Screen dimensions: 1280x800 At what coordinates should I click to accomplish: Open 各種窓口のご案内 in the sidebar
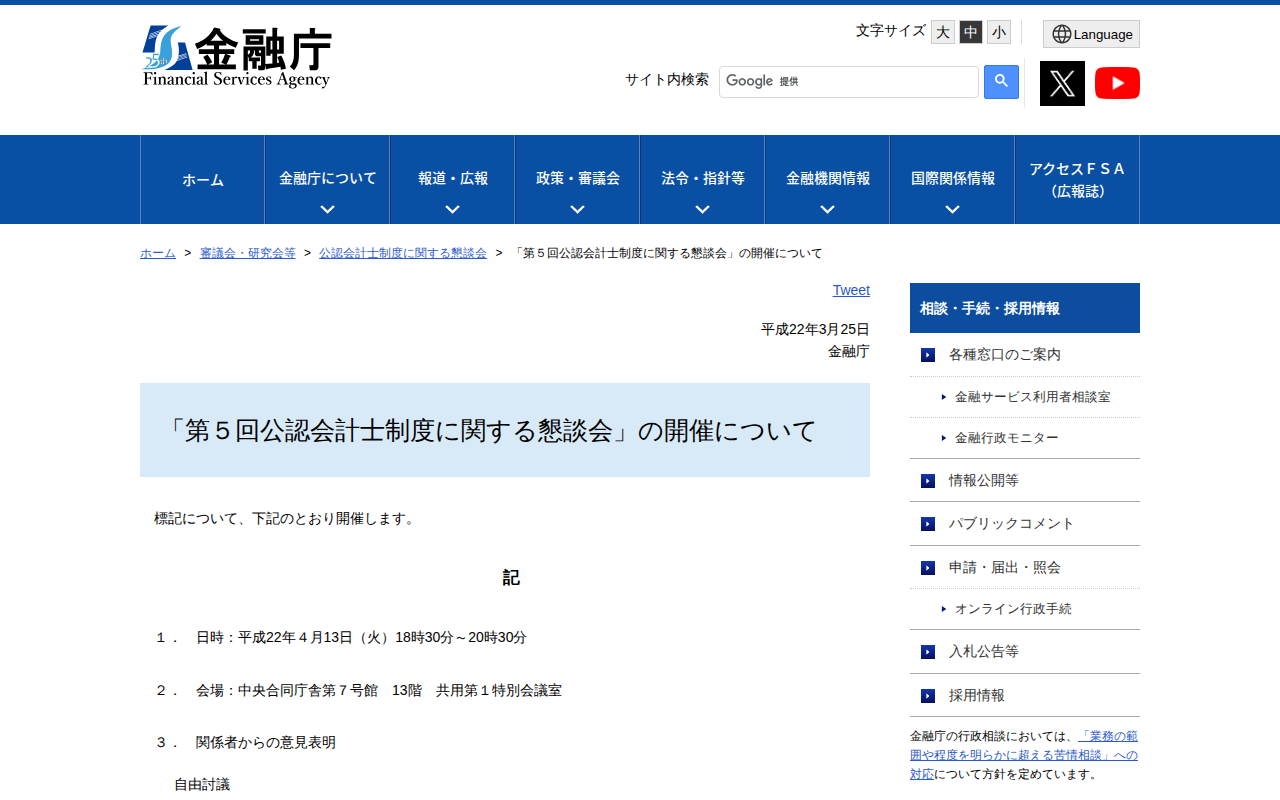pos(1005,355)
